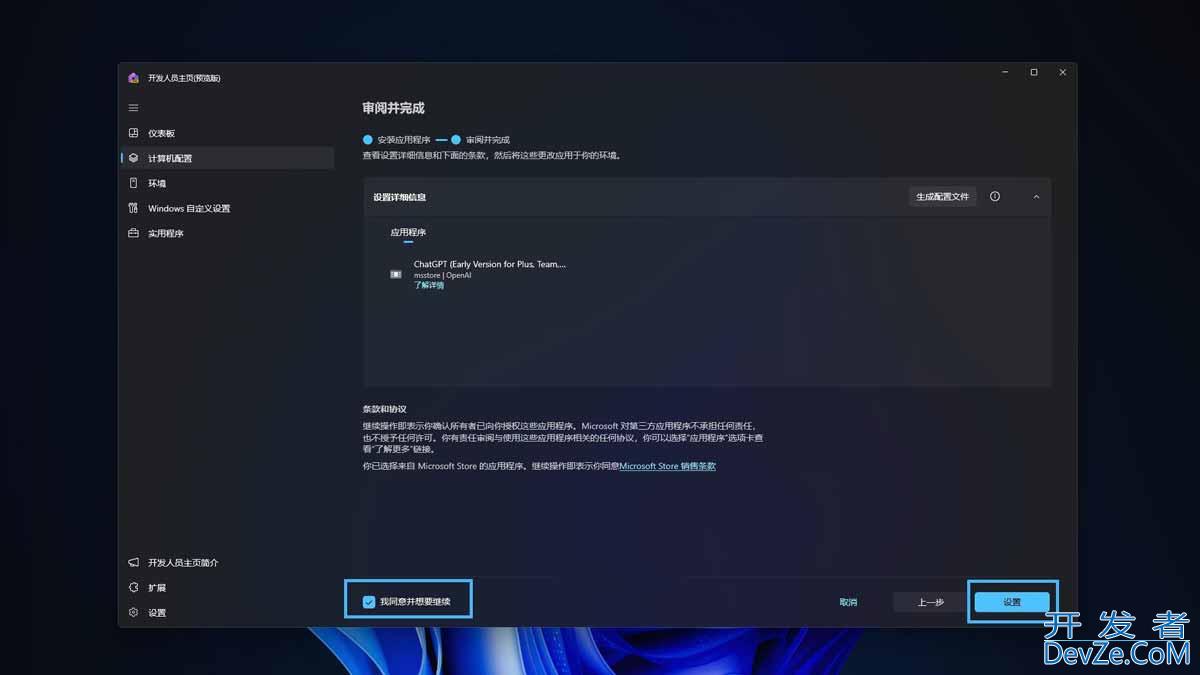Click the ChatGPT app package icon
1200x675 pixels.
click(x=396, y=274)
